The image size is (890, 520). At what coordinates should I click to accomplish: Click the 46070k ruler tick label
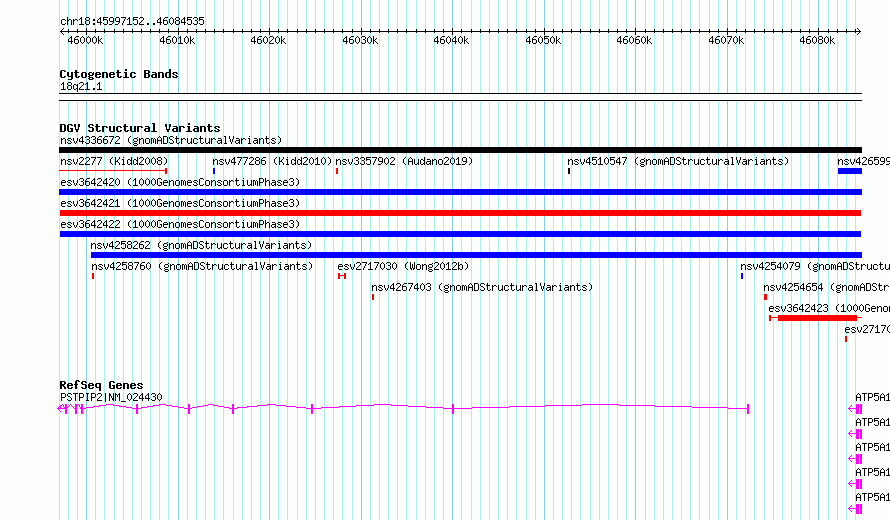click(x=726, y=40)
